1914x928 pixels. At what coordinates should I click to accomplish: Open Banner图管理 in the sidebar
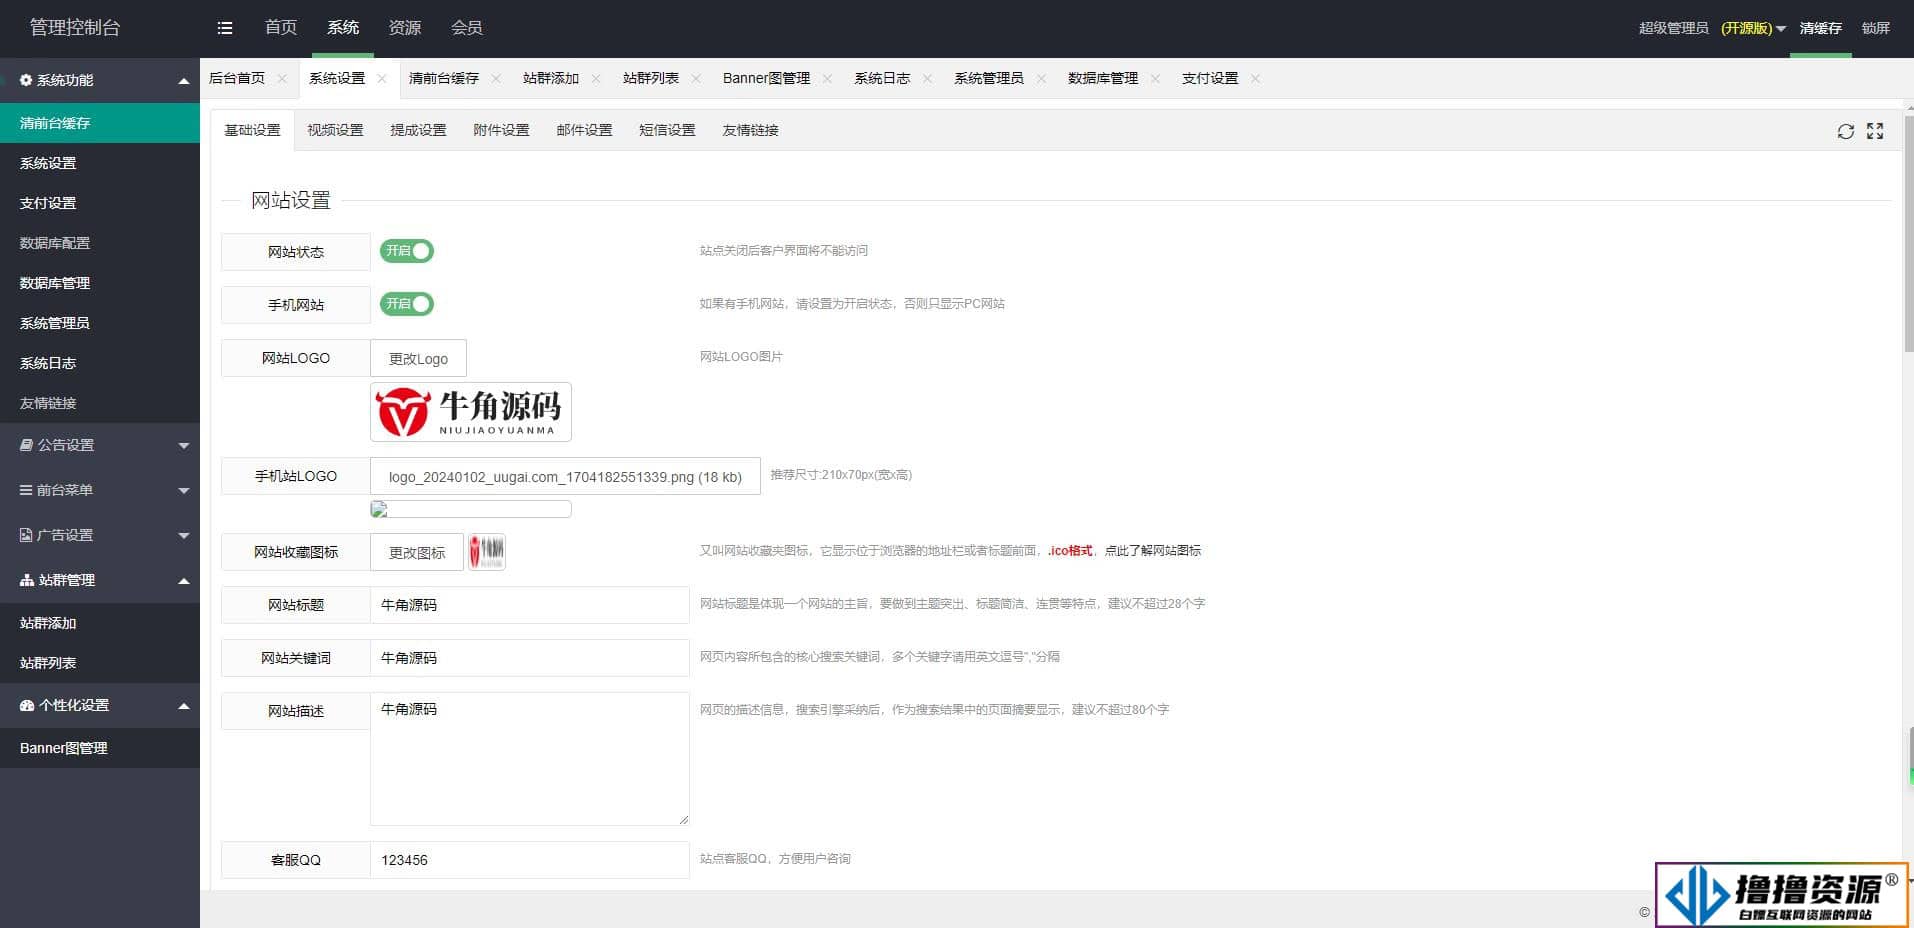point(100,748)
